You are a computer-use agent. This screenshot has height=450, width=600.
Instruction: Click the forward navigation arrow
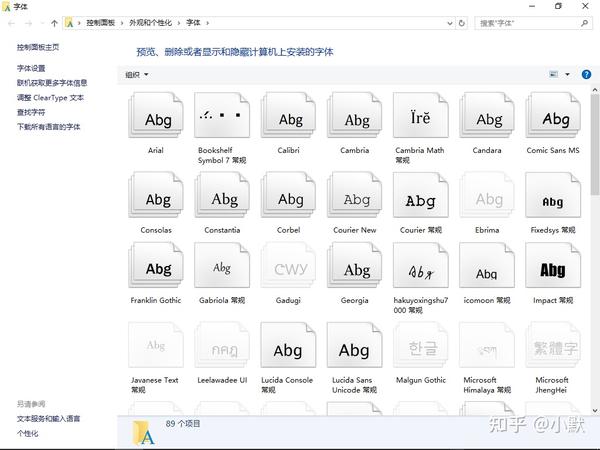[x=29, y=23]
